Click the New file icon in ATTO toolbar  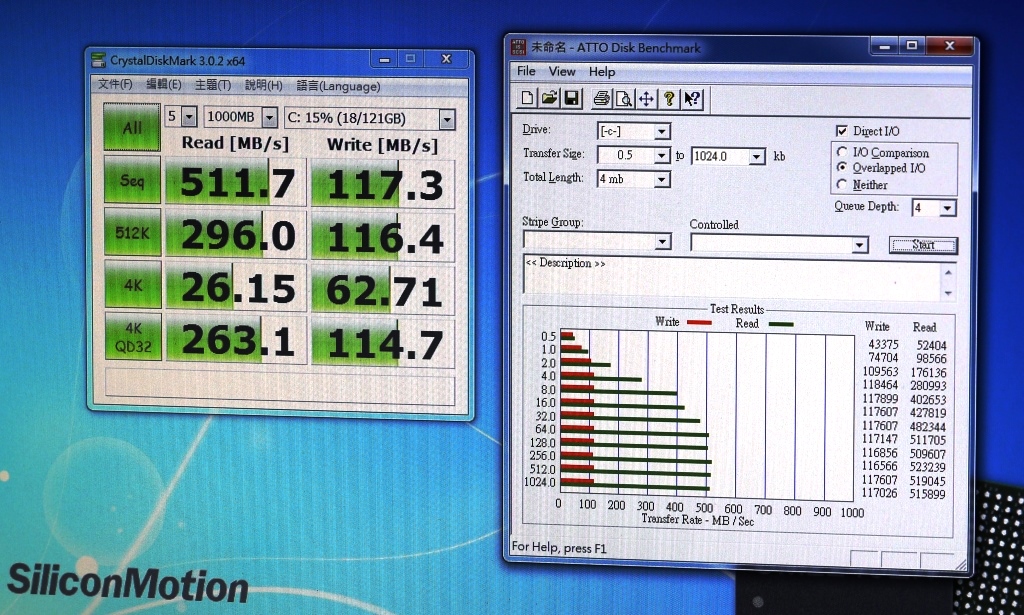(x=528, y=98)
